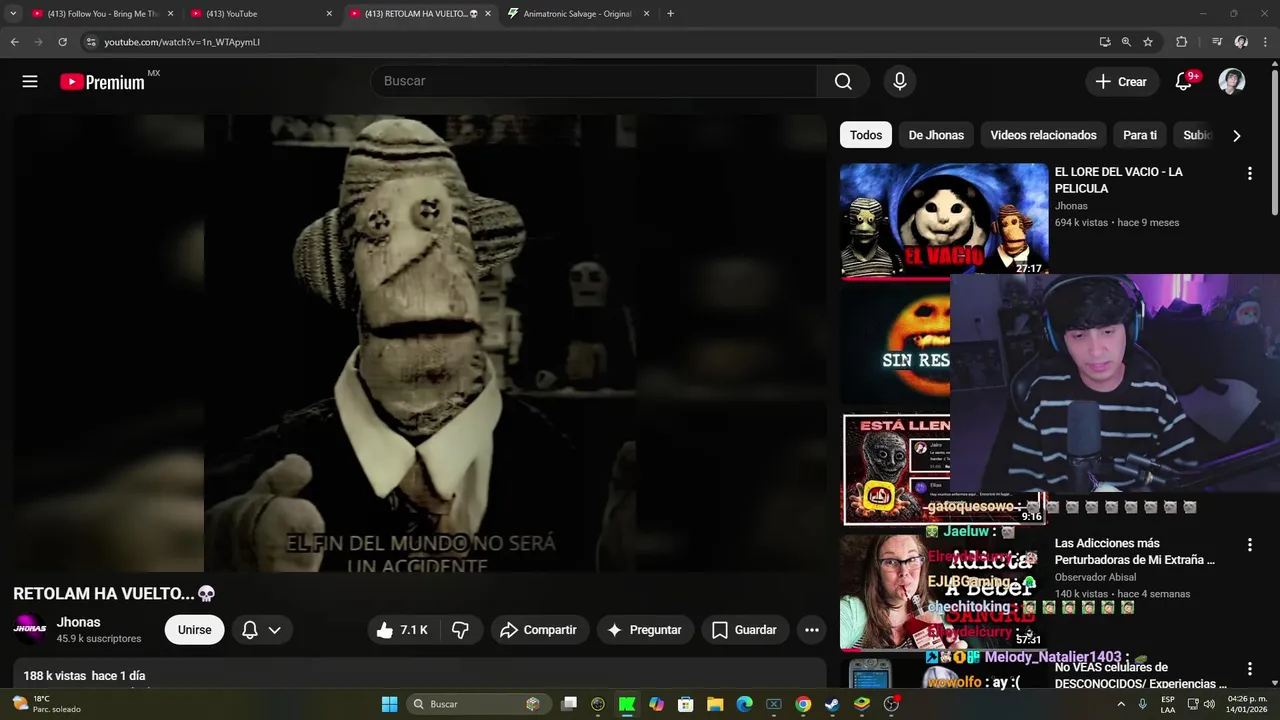Screen dimensions: 1280x720
Task: Click the Unirse button
Action: tap(194, 630)
